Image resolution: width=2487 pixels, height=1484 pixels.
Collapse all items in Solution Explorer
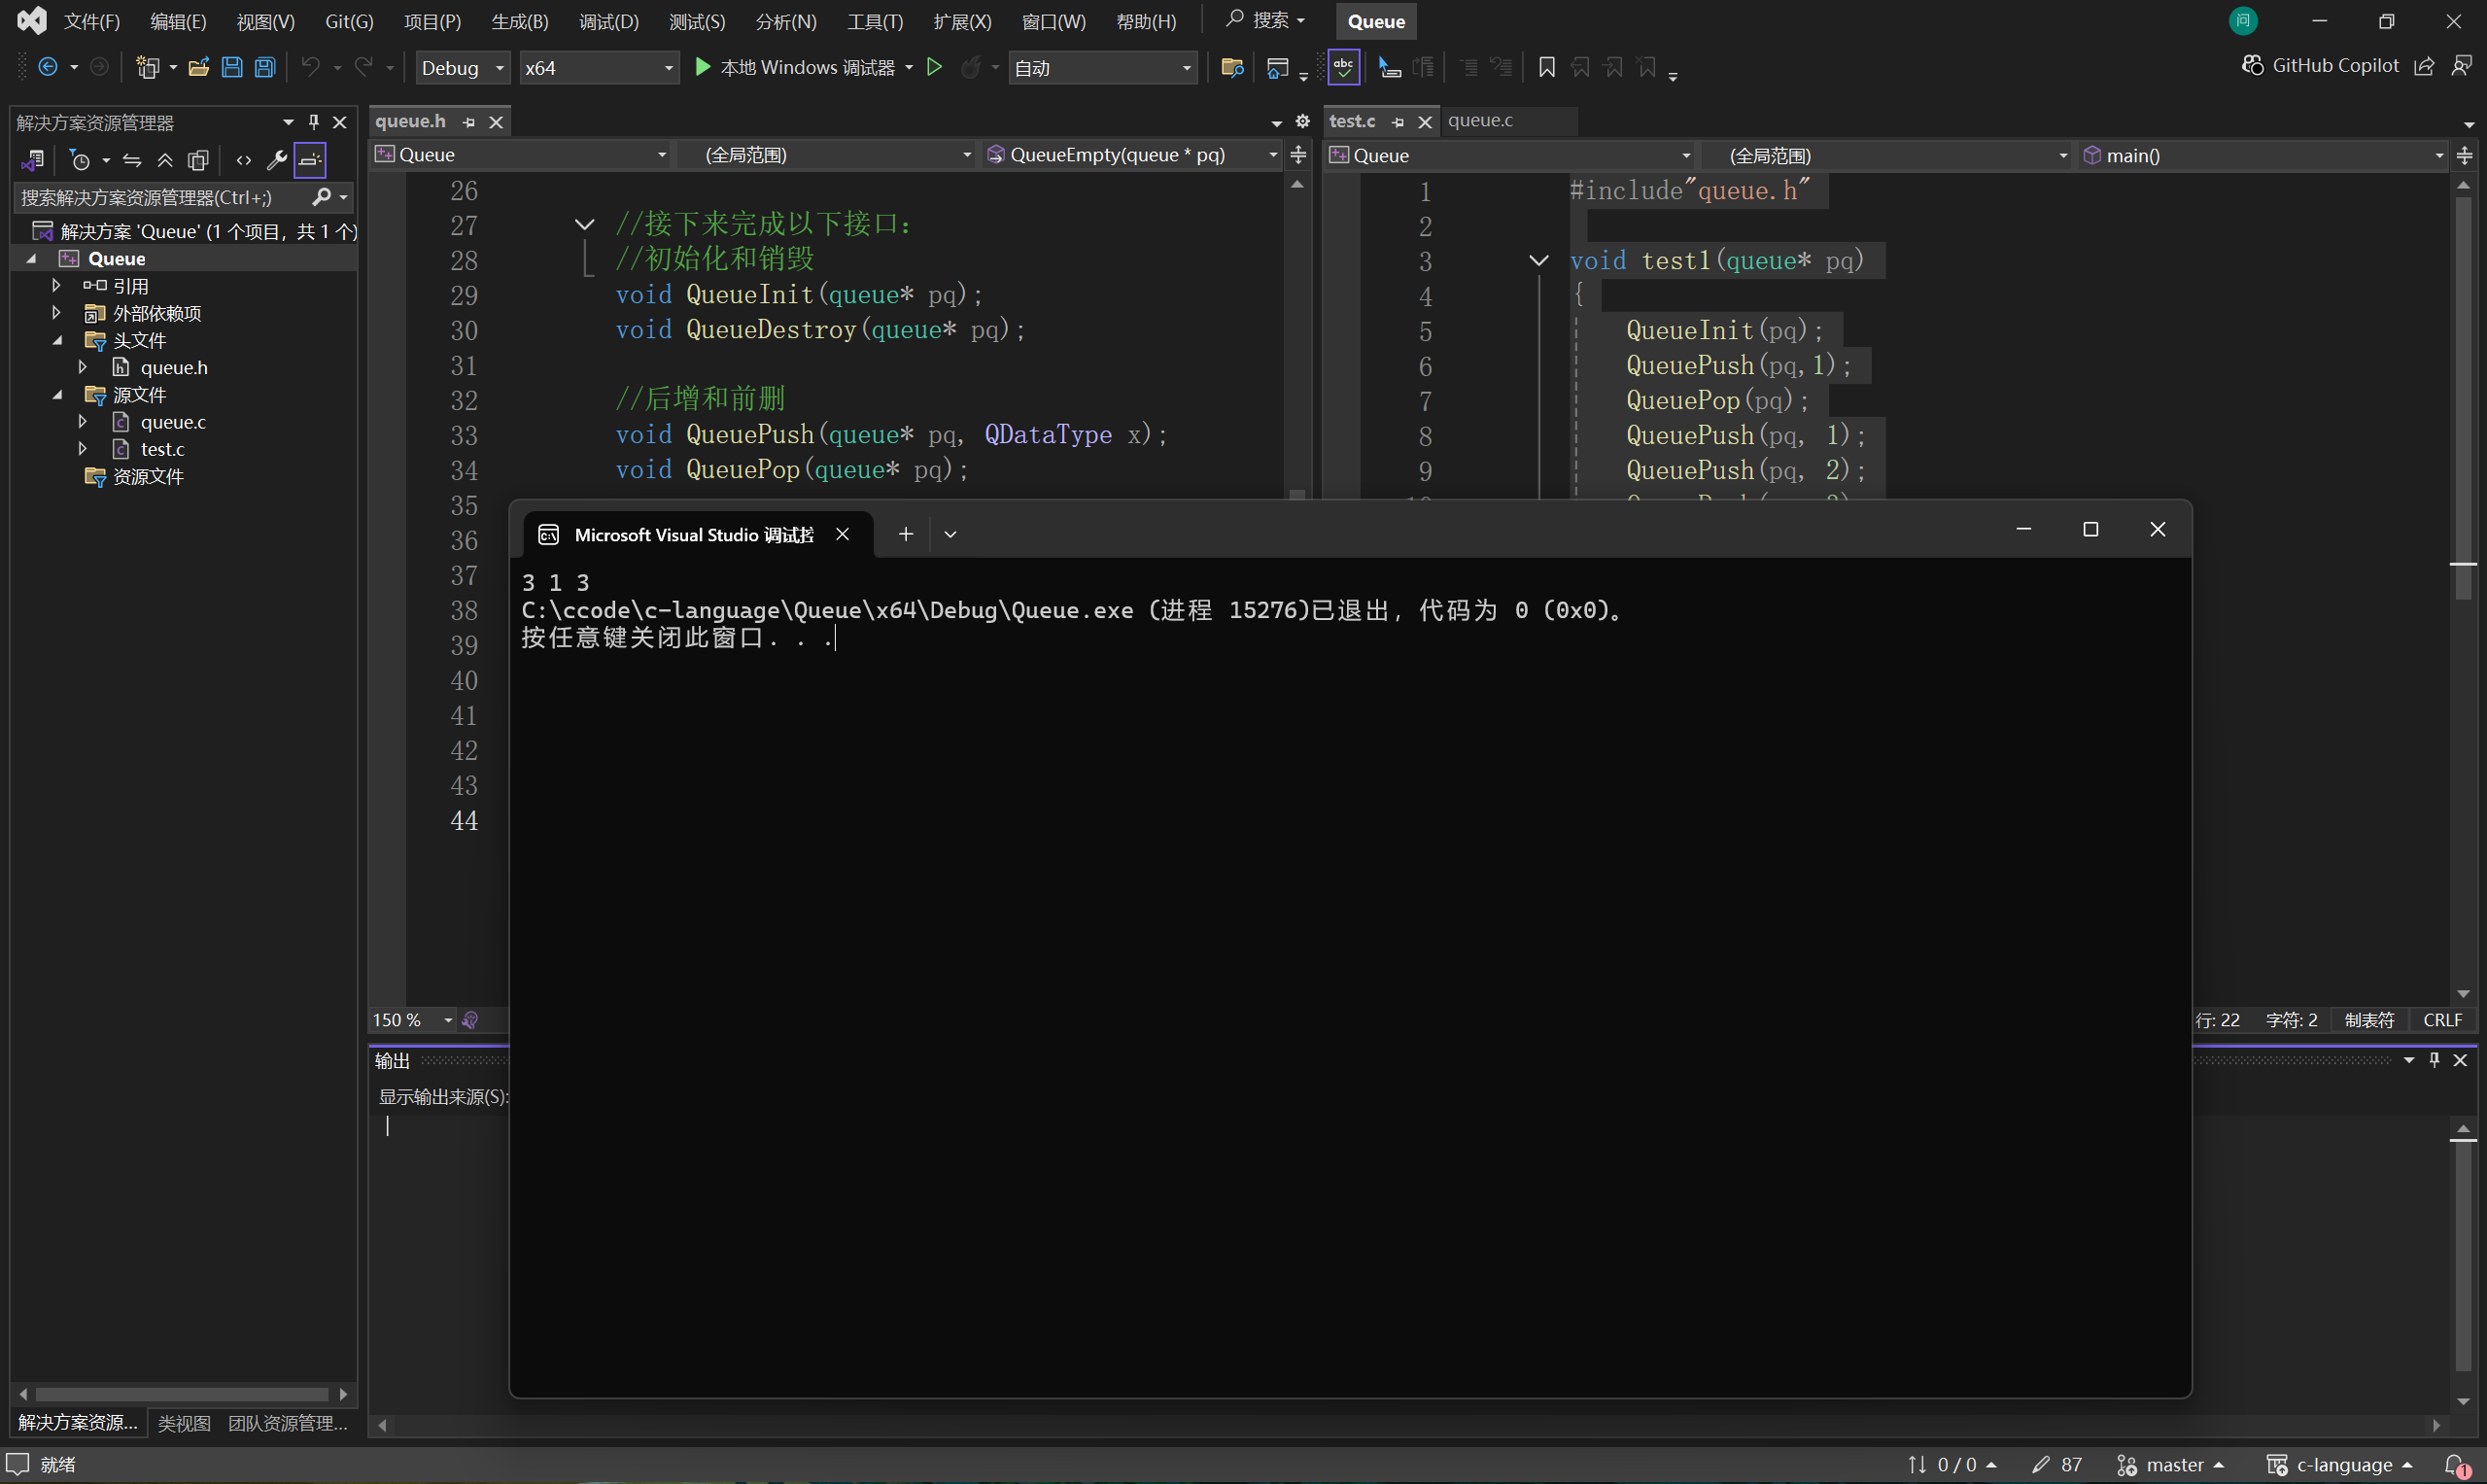165,160
